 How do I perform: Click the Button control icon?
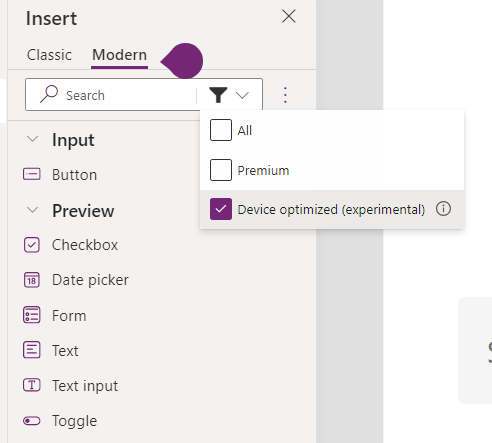click(32, 174)
